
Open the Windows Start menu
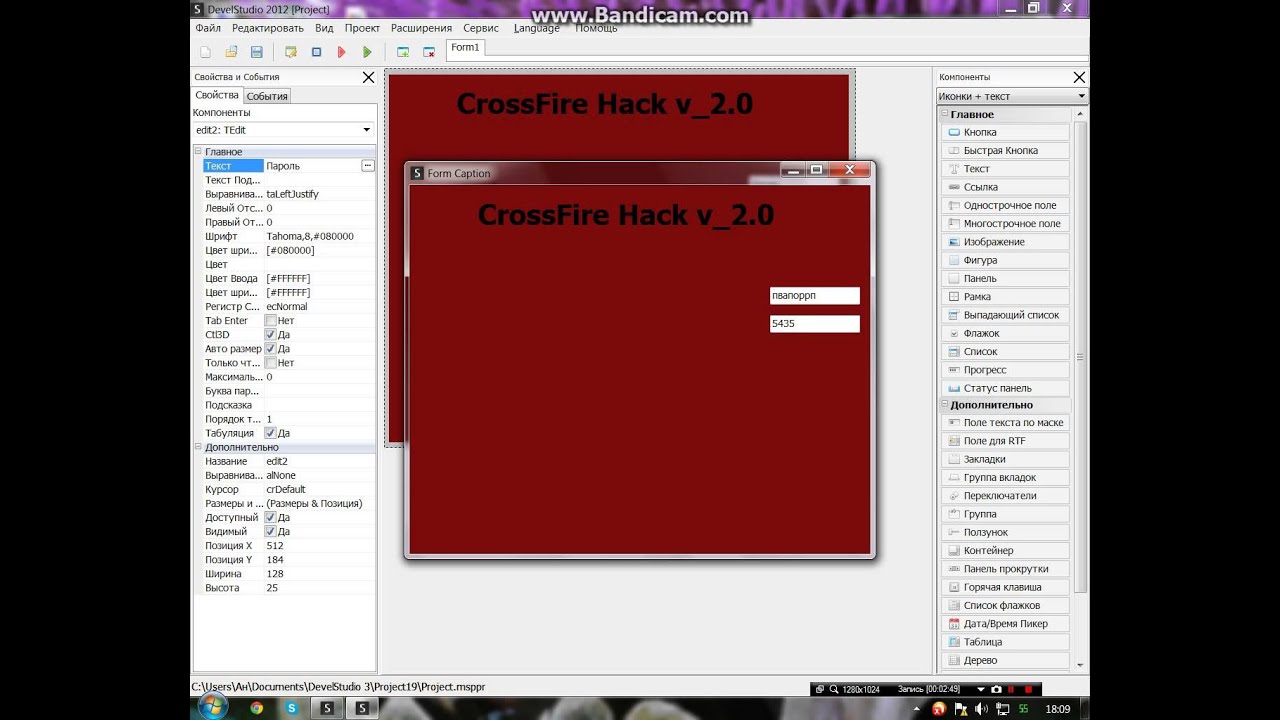(x=213, y=706)
